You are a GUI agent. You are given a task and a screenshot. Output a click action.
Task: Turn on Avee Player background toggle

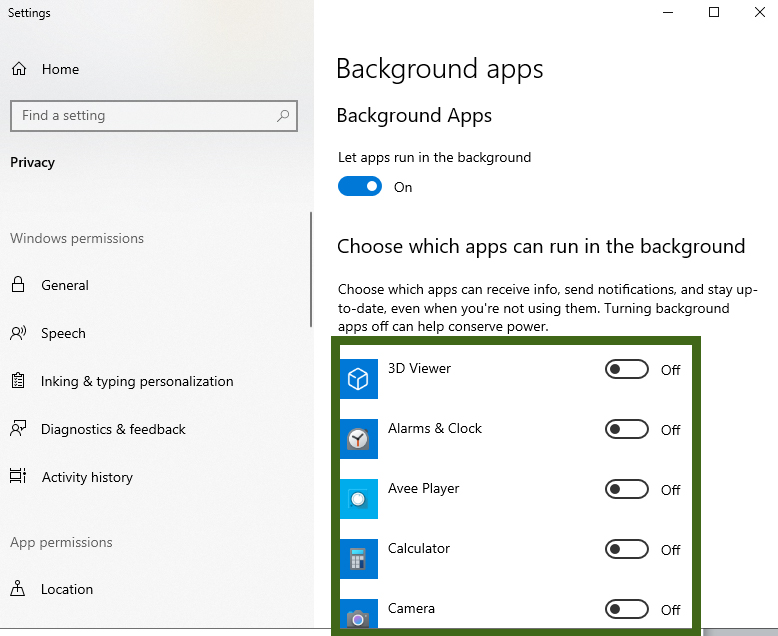[x=627, y=490]
